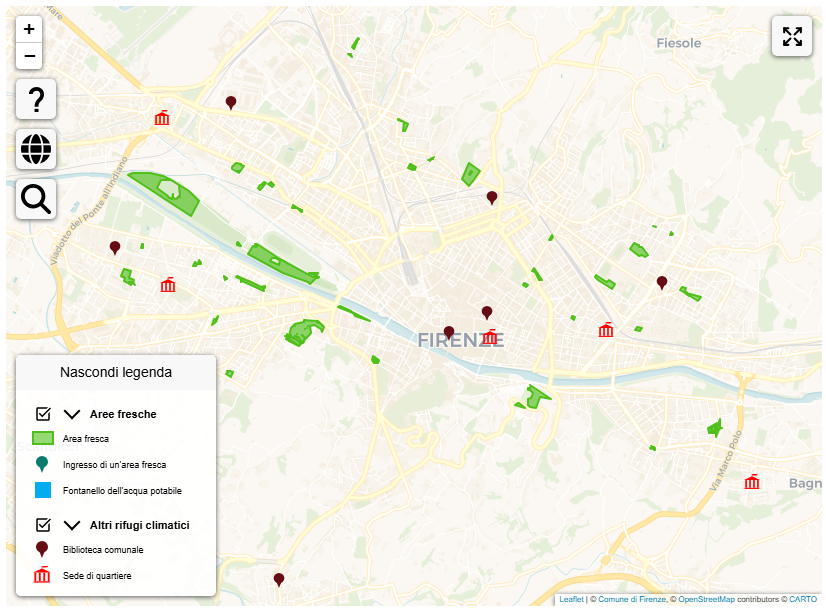The image size is (826, 611).
Task: Click the Aree fresche group label
Action: pyautogui.click(x=123, y=414)
